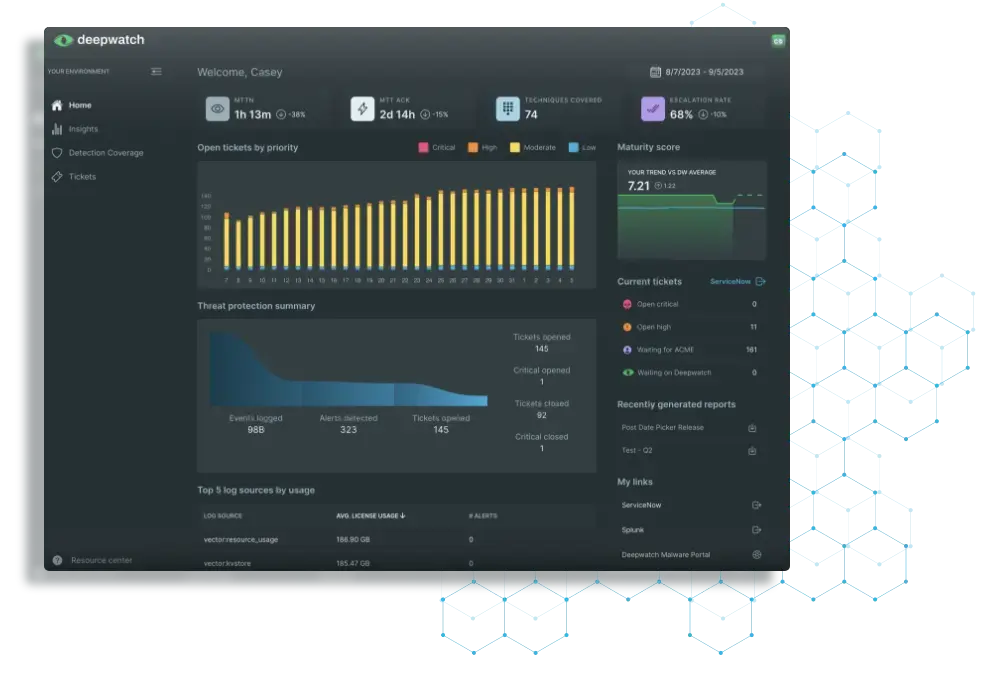
Task: Click the MTTN value 1h 13m
Action: [253, 115]
